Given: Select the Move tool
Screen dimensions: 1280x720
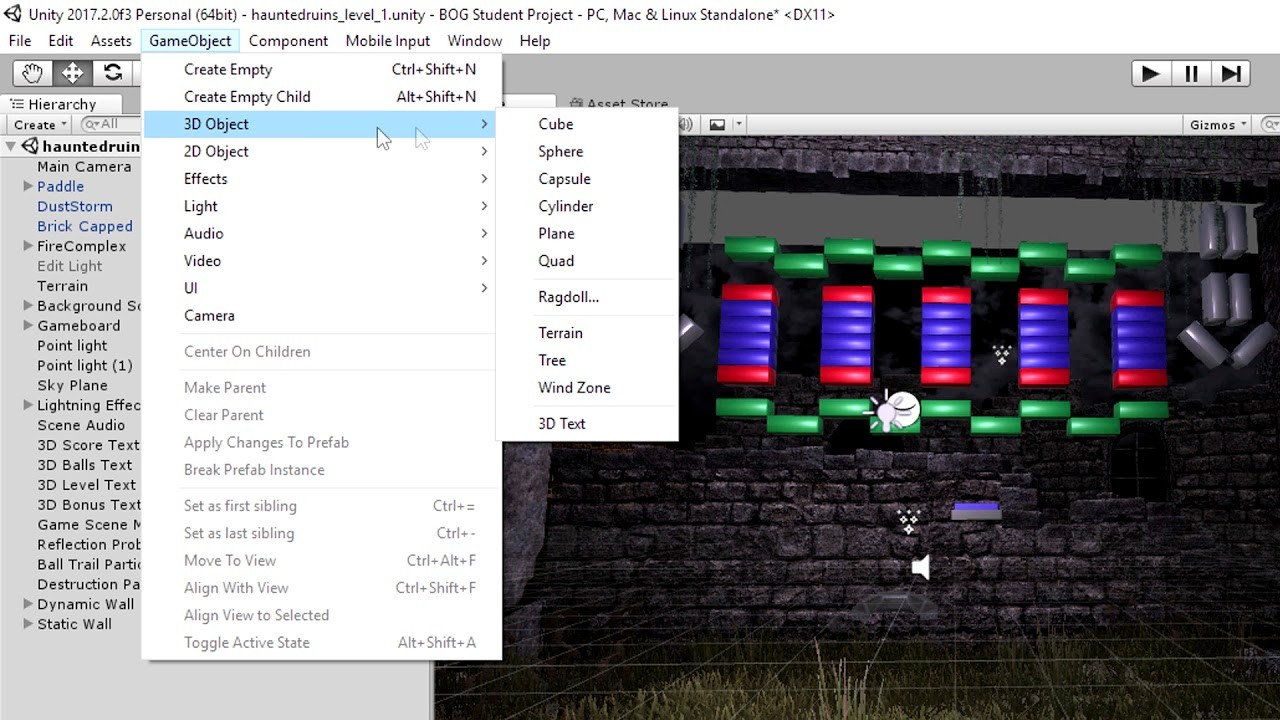Looking at the screenshot, I should point(73,73).
